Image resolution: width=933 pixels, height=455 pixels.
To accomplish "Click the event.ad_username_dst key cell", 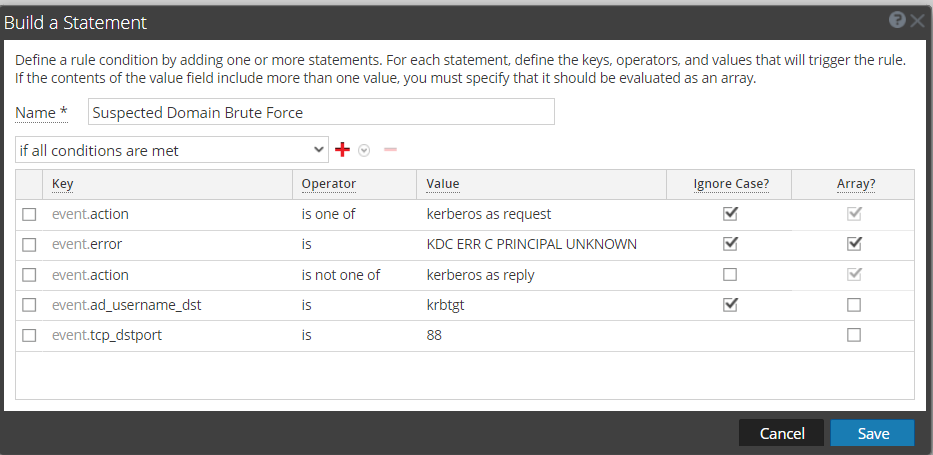I will [x=126, y=305].
